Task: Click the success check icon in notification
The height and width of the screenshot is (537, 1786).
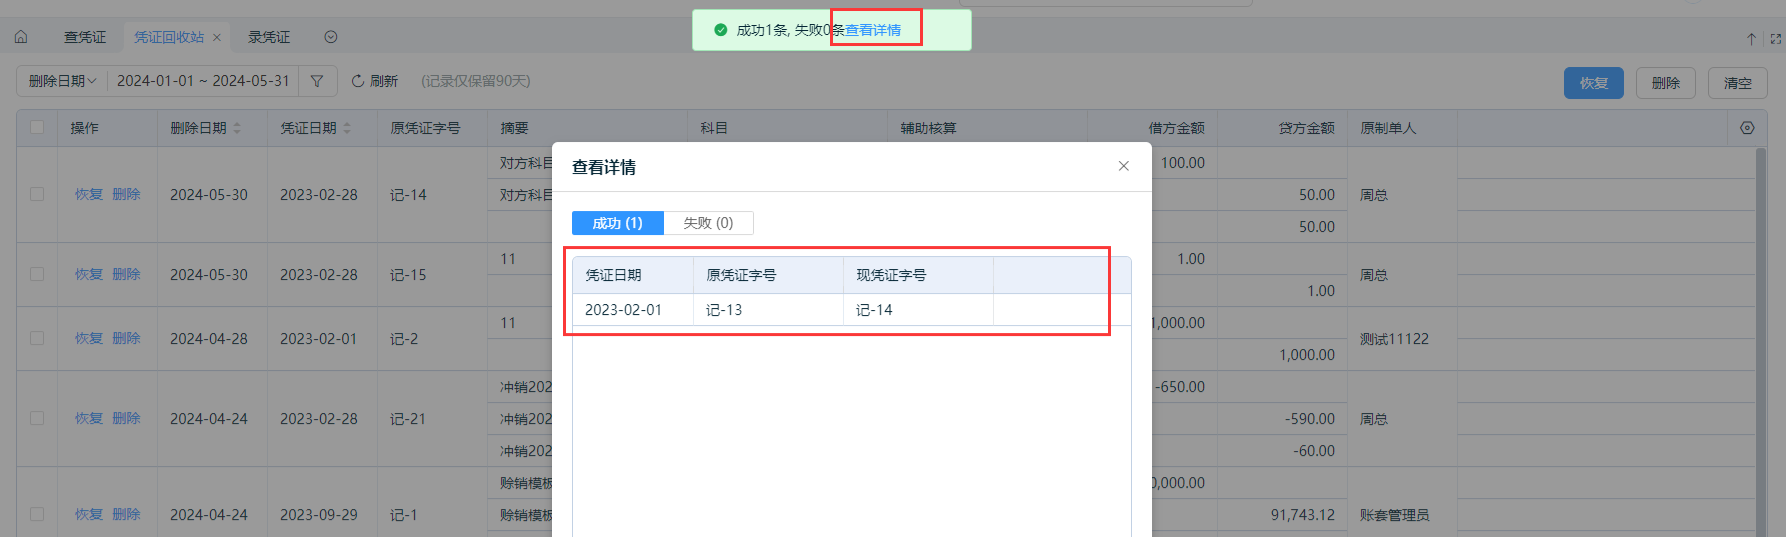Action: pyautogui.click(x=721, y=30)
